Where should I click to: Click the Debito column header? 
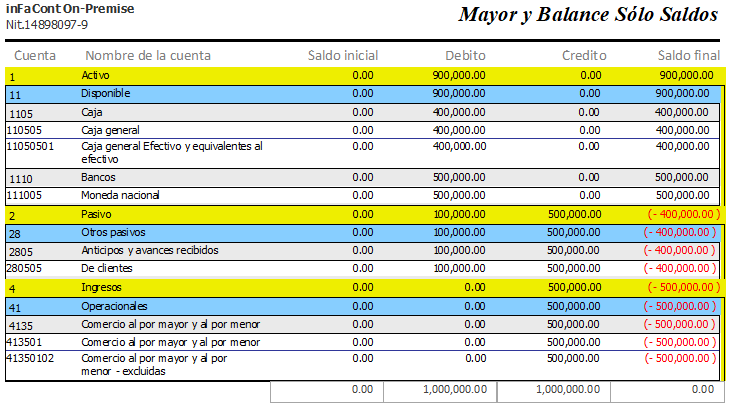pyautogui.click(x=466, y=55)
